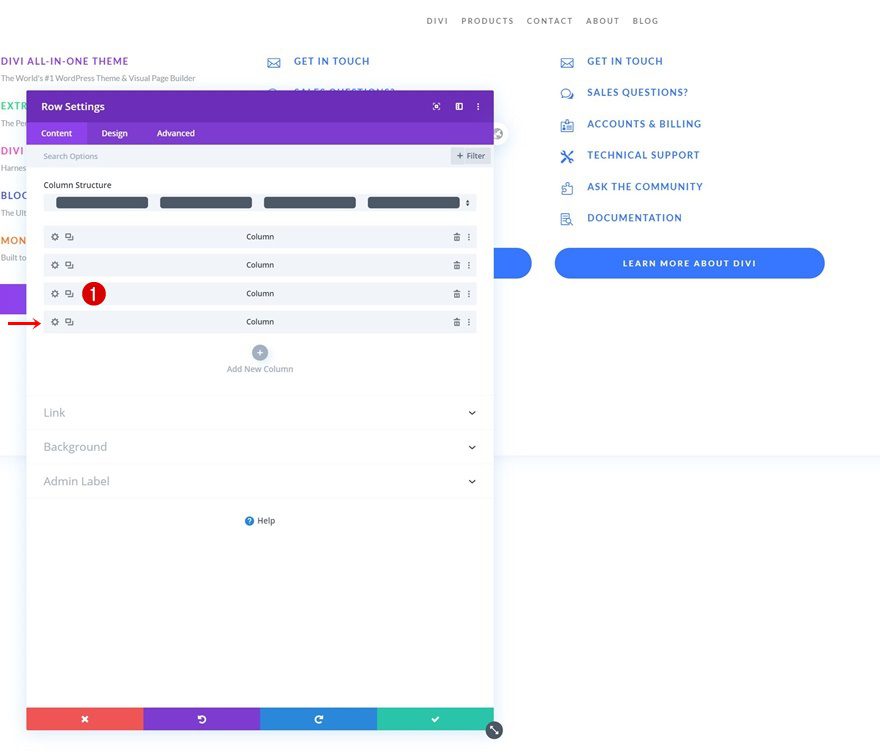Duplicate the second Column
The width and height of the screenshot is (880, 754).
click(x=69, y=264)
